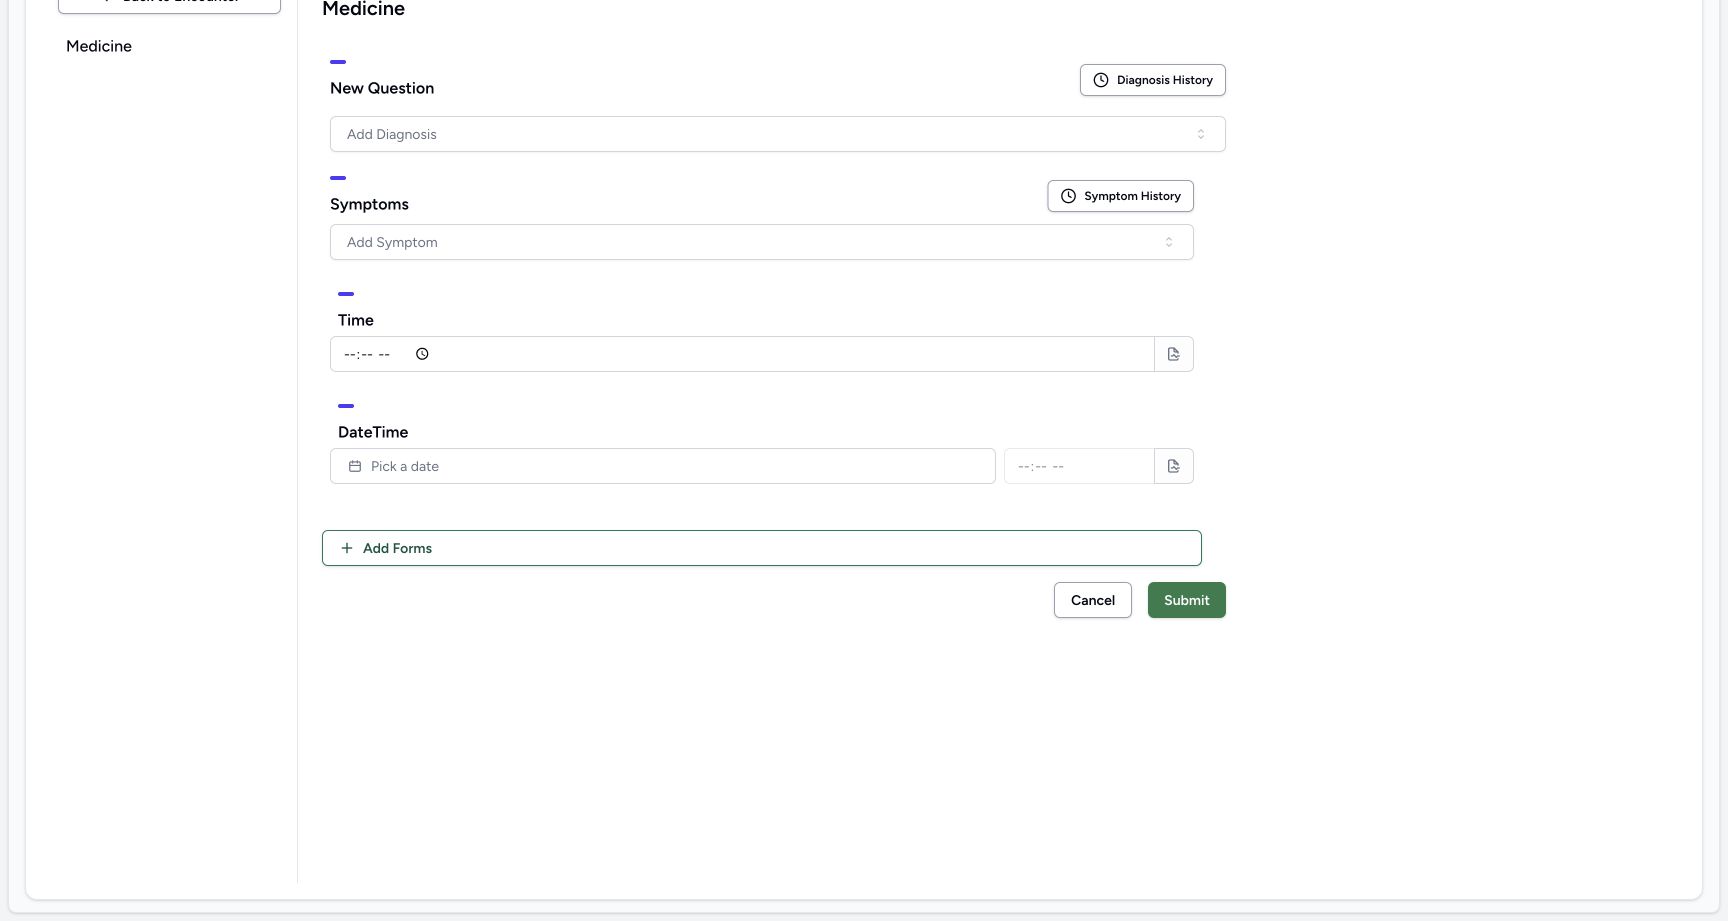1728x921 pixels.
Task: Click the Symptoms heading
Action: point(369,204)
